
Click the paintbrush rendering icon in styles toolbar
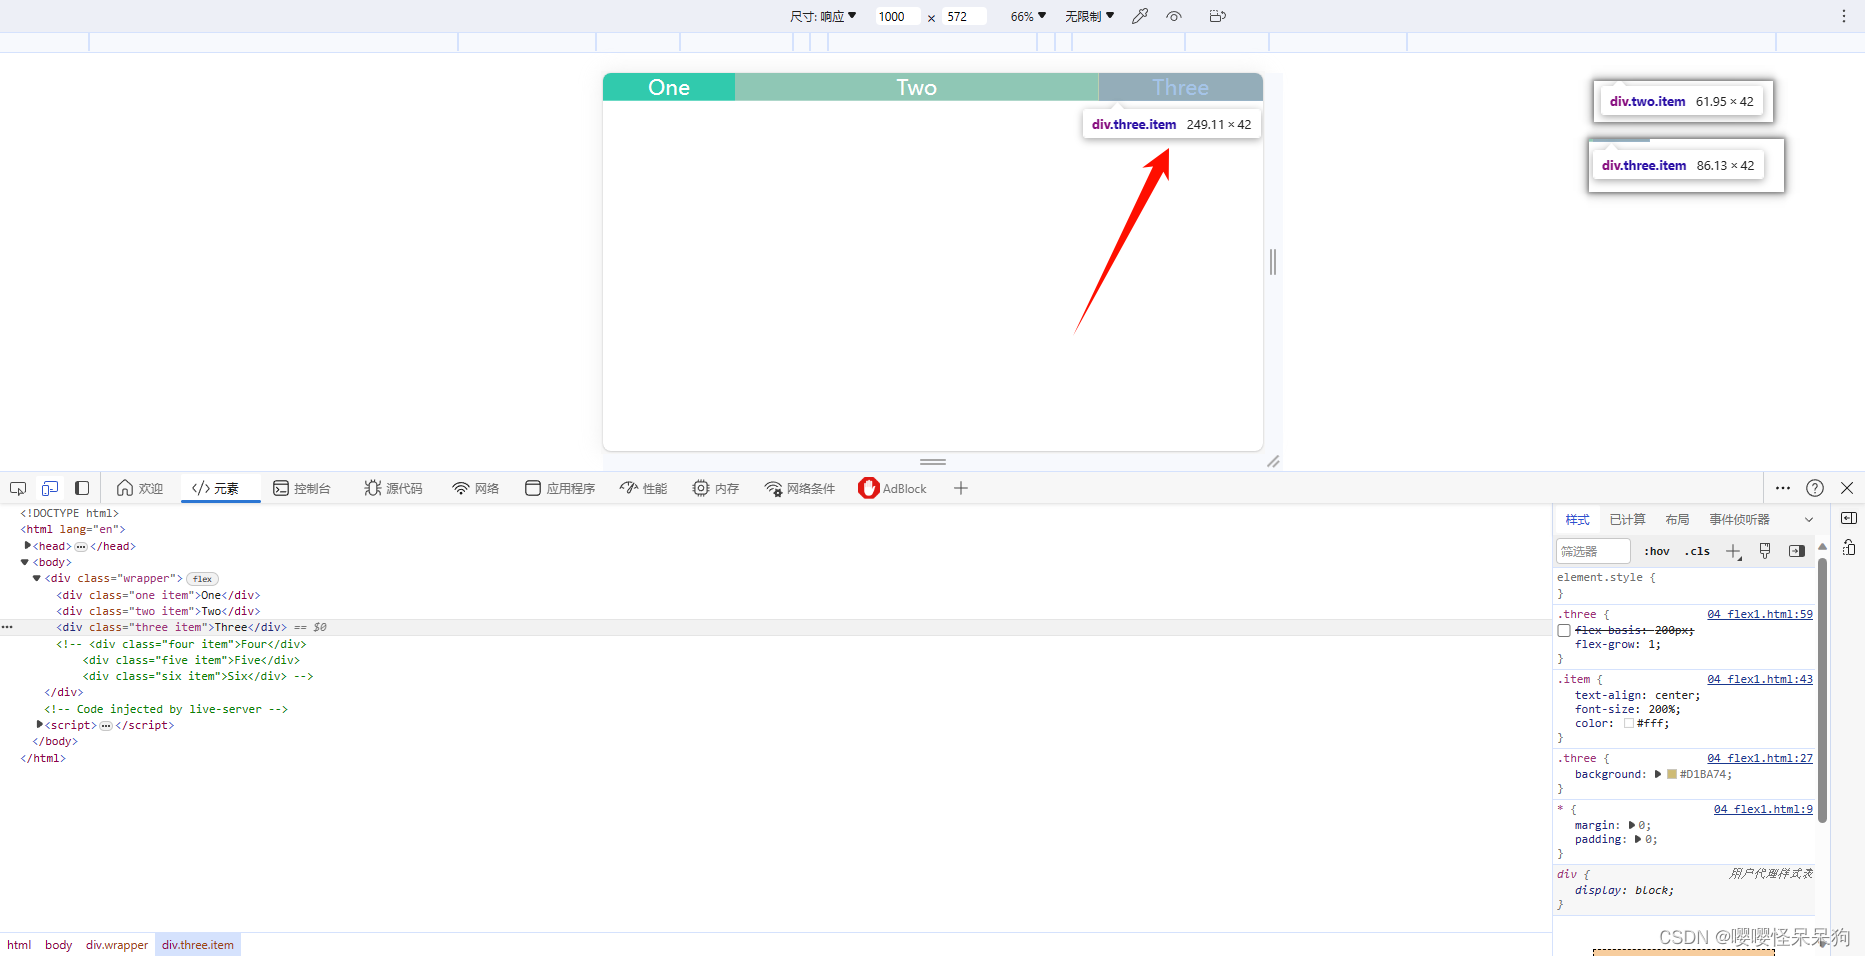pos(1765,551)
